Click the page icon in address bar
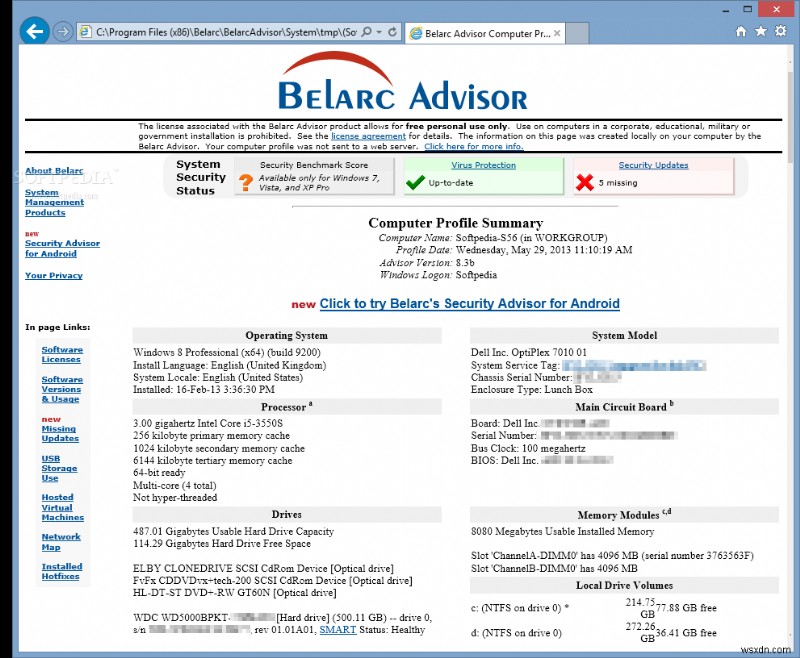Screen dimensions: 800x658 (86, 32)
